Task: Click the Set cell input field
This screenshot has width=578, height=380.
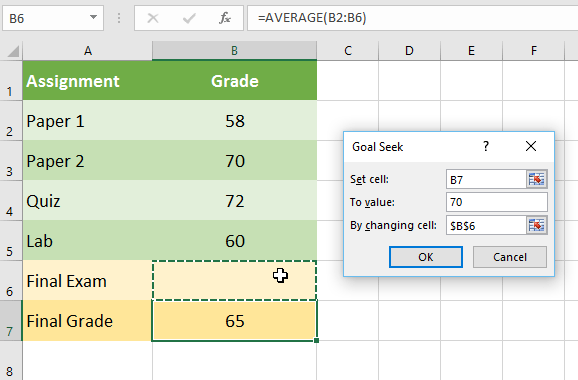Action: point(486,179)
